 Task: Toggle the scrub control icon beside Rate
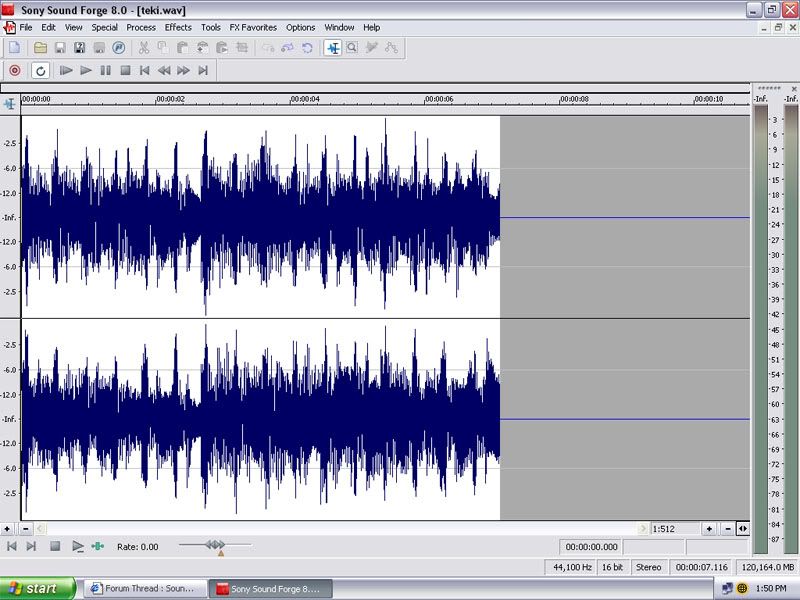[98, 546]
